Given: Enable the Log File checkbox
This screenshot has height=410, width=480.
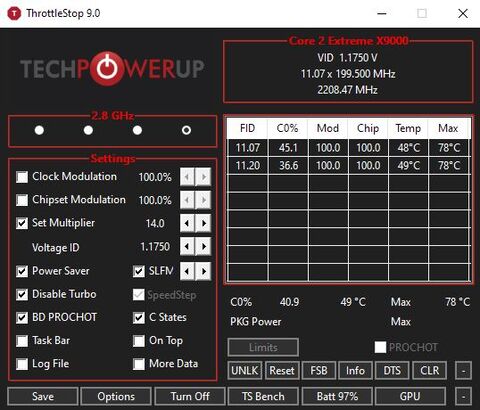Looking at the screenshot, I should tap(22, 364).
